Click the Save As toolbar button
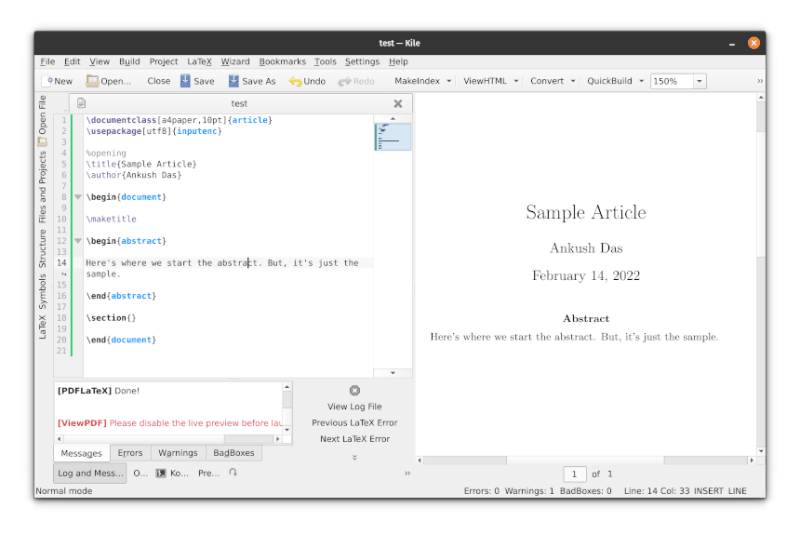Image resolution: width=800 pixels, height=534 pixels. pos(251,81)
